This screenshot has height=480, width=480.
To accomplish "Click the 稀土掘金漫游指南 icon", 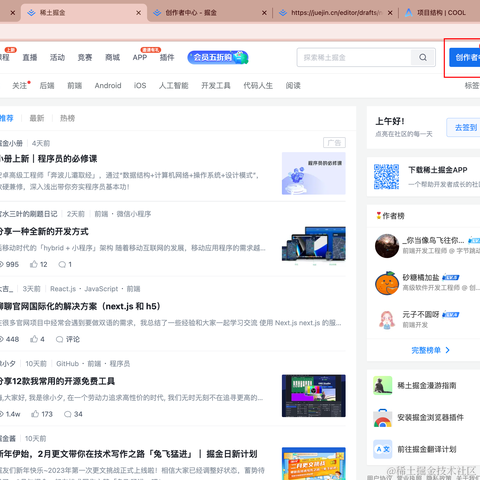I will coord(382,386).
